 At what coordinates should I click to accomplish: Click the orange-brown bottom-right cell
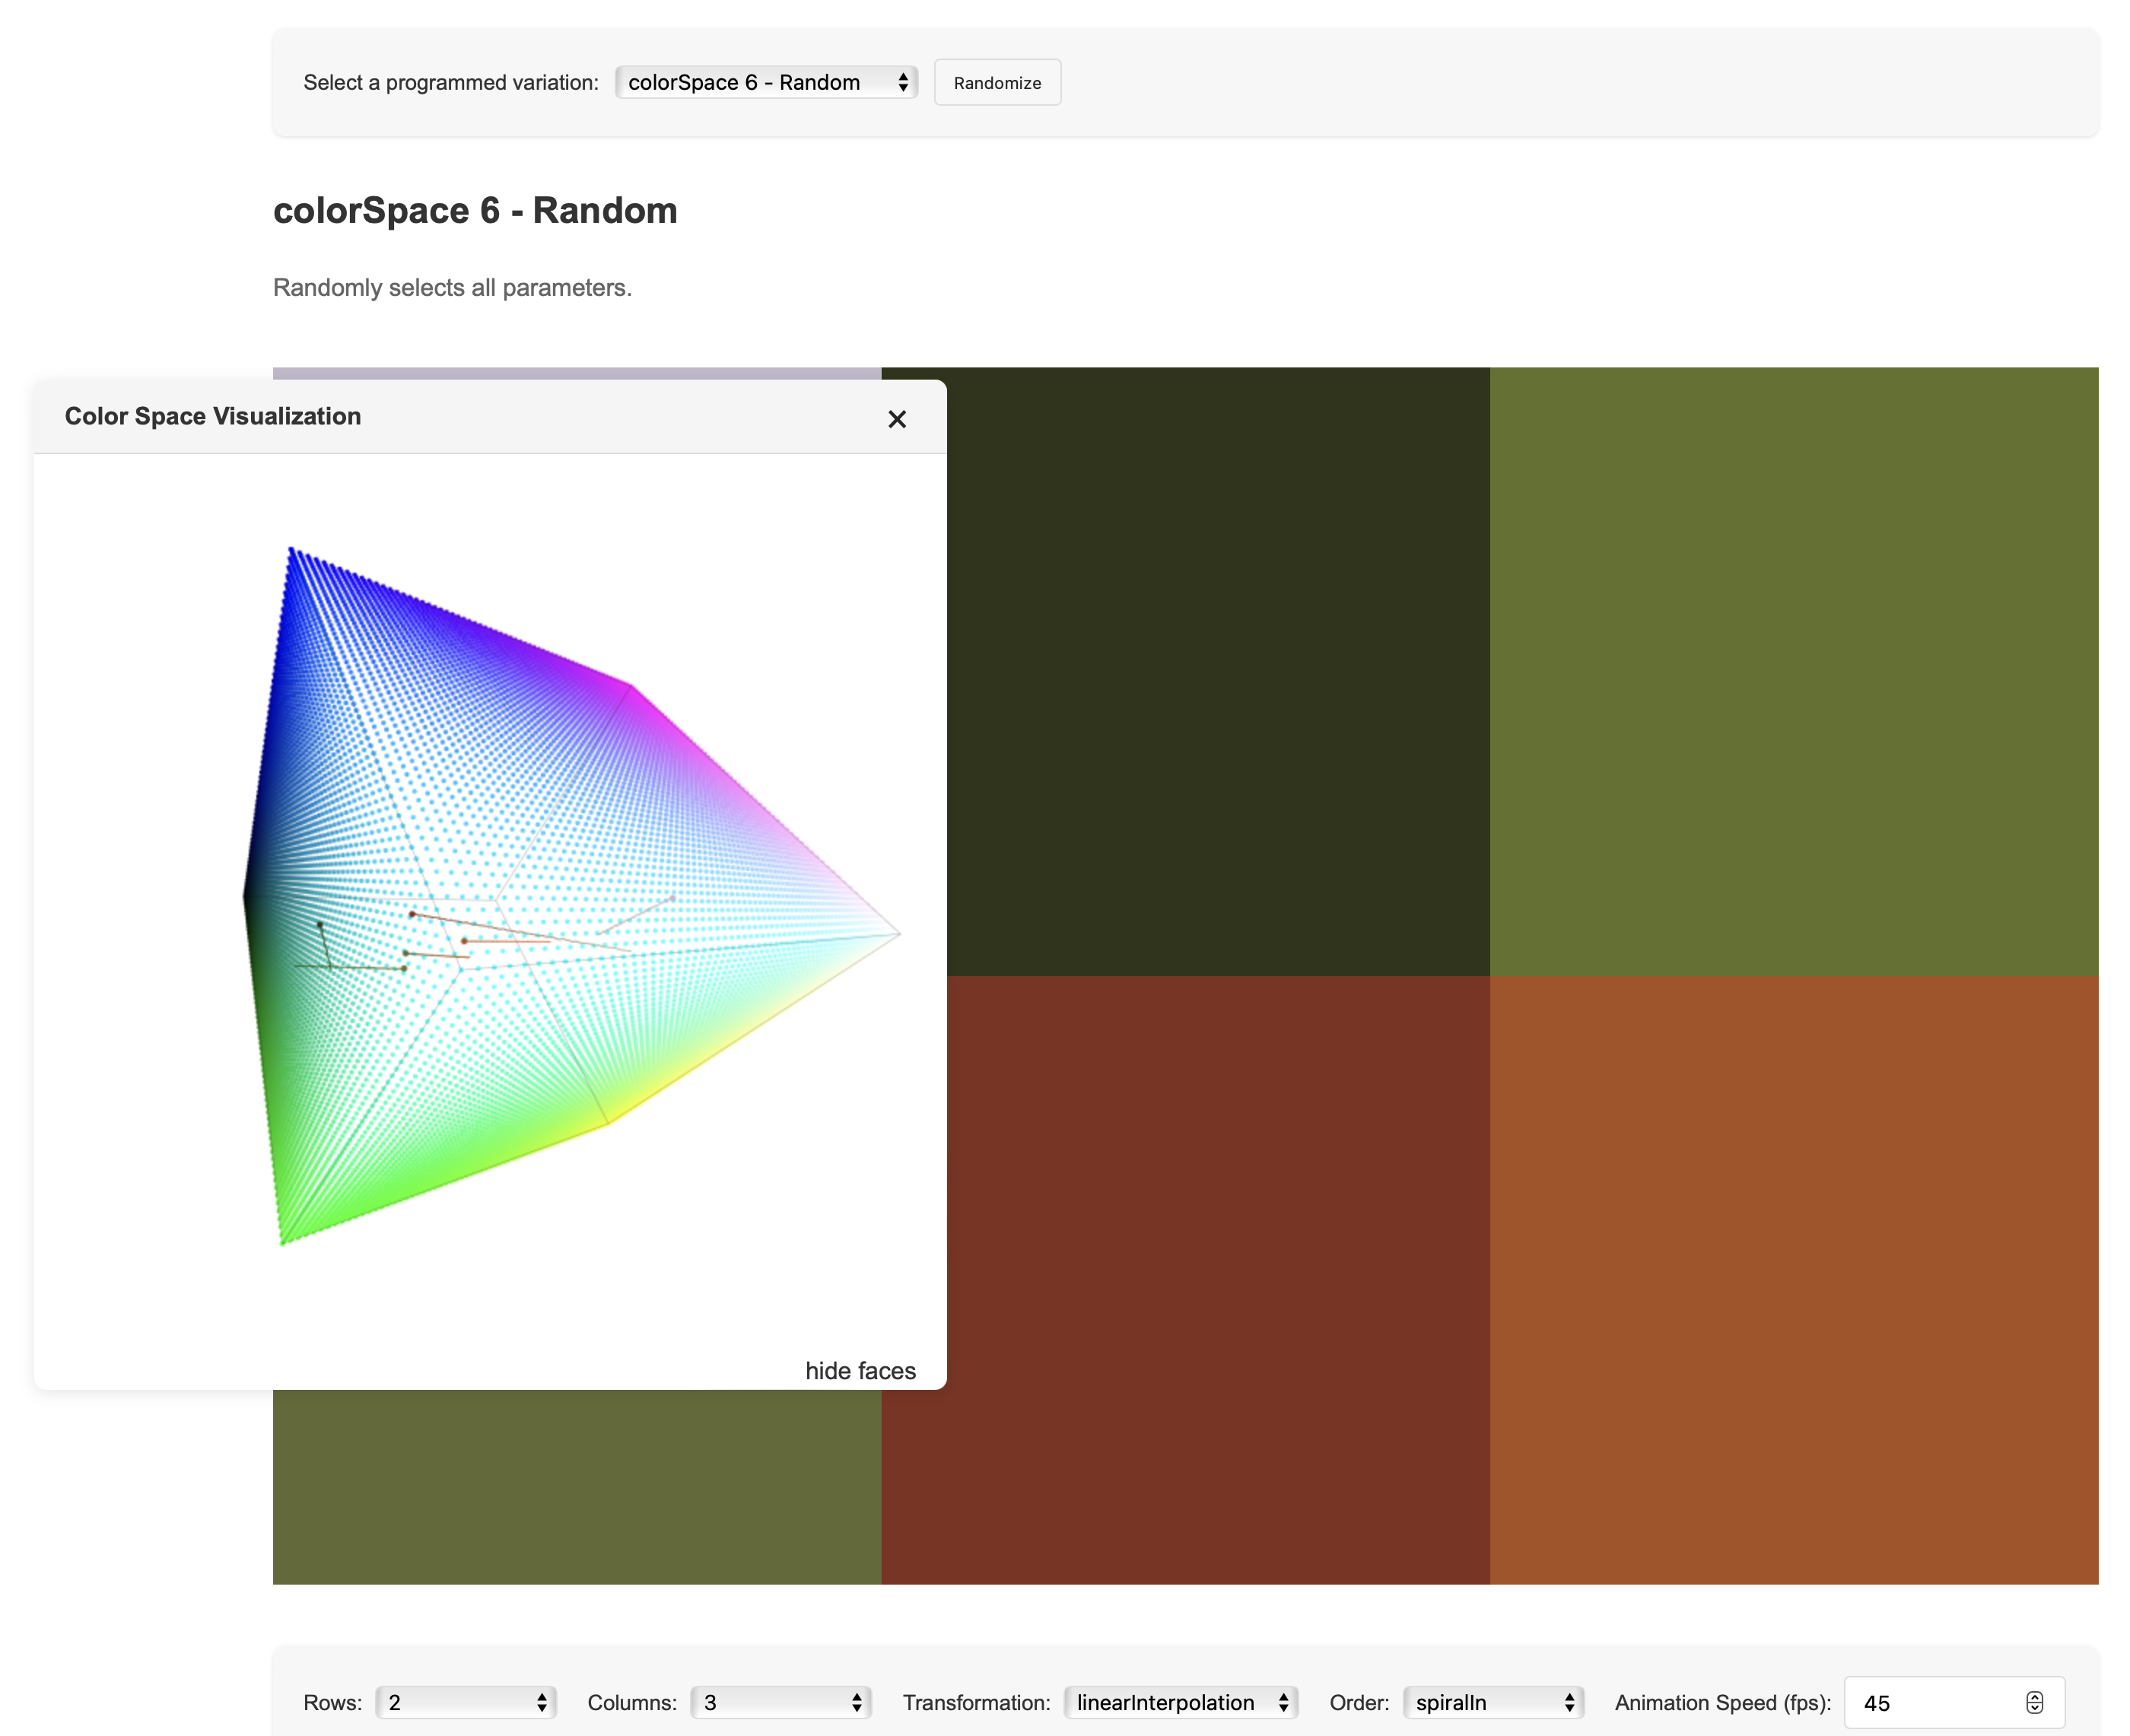[1794, 1280]
